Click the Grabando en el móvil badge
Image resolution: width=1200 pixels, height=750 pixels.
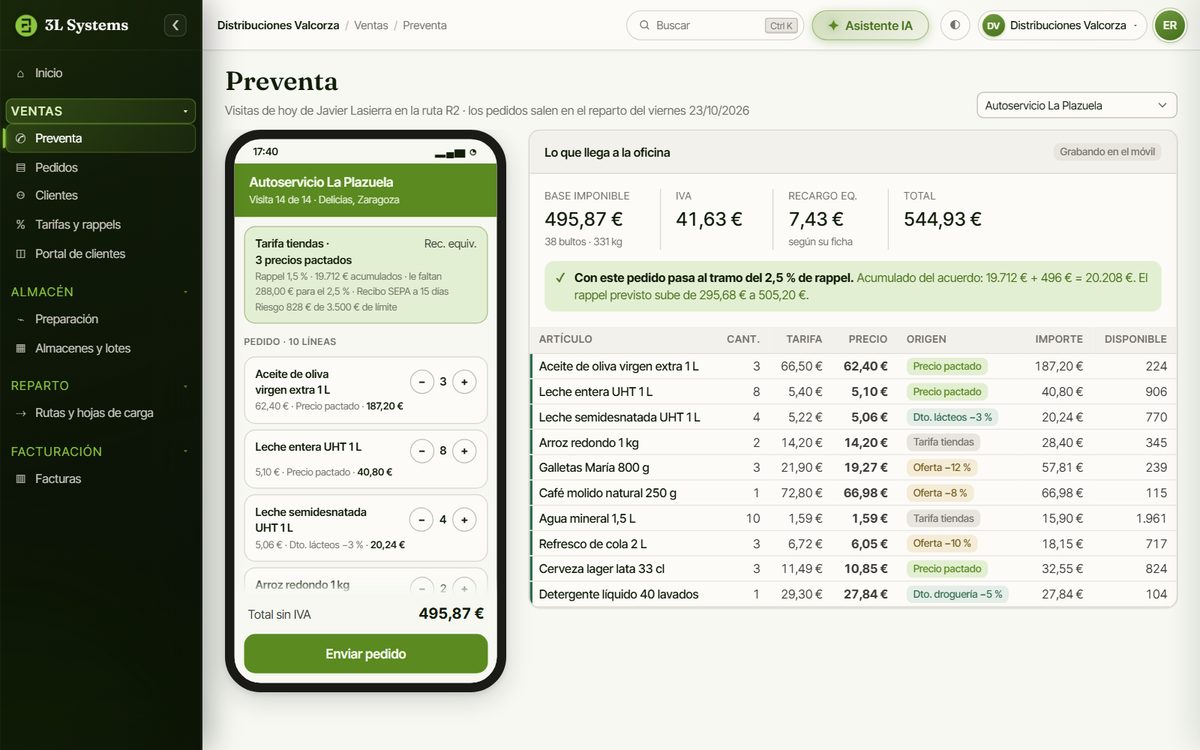[x=1107, y=152]
